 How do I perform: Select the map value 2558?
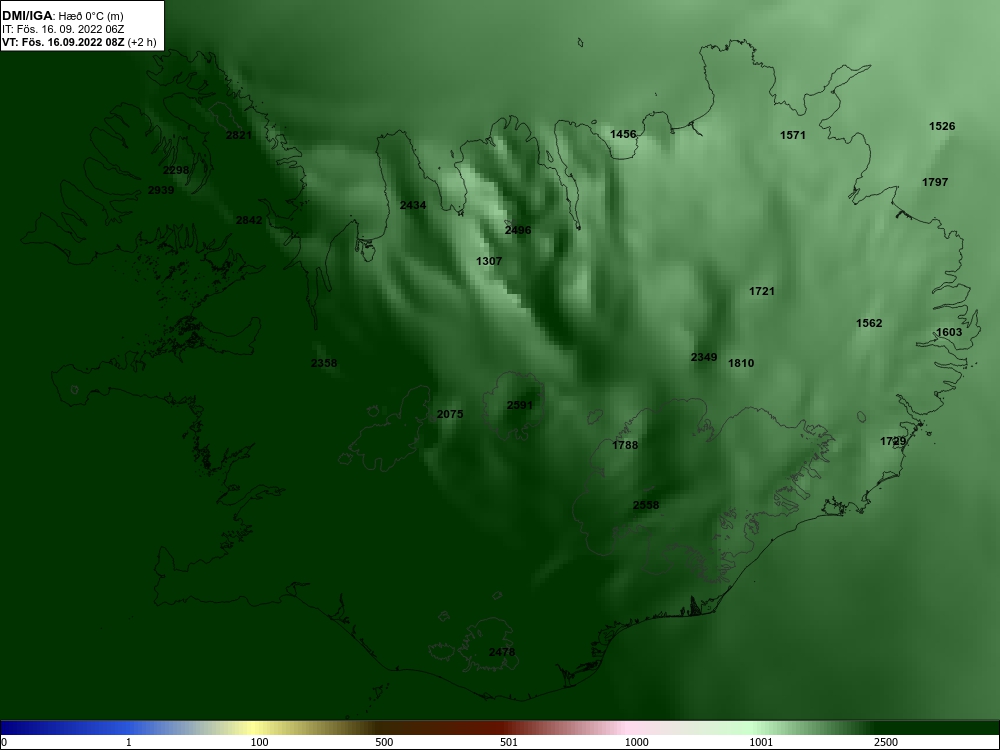click(x=646, y=505)
